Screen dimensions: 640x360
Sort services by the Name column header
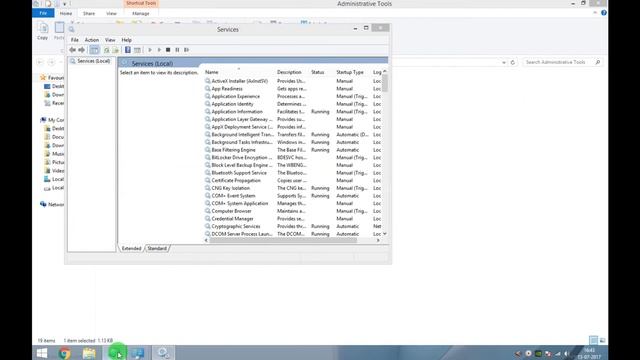point(239,72)
